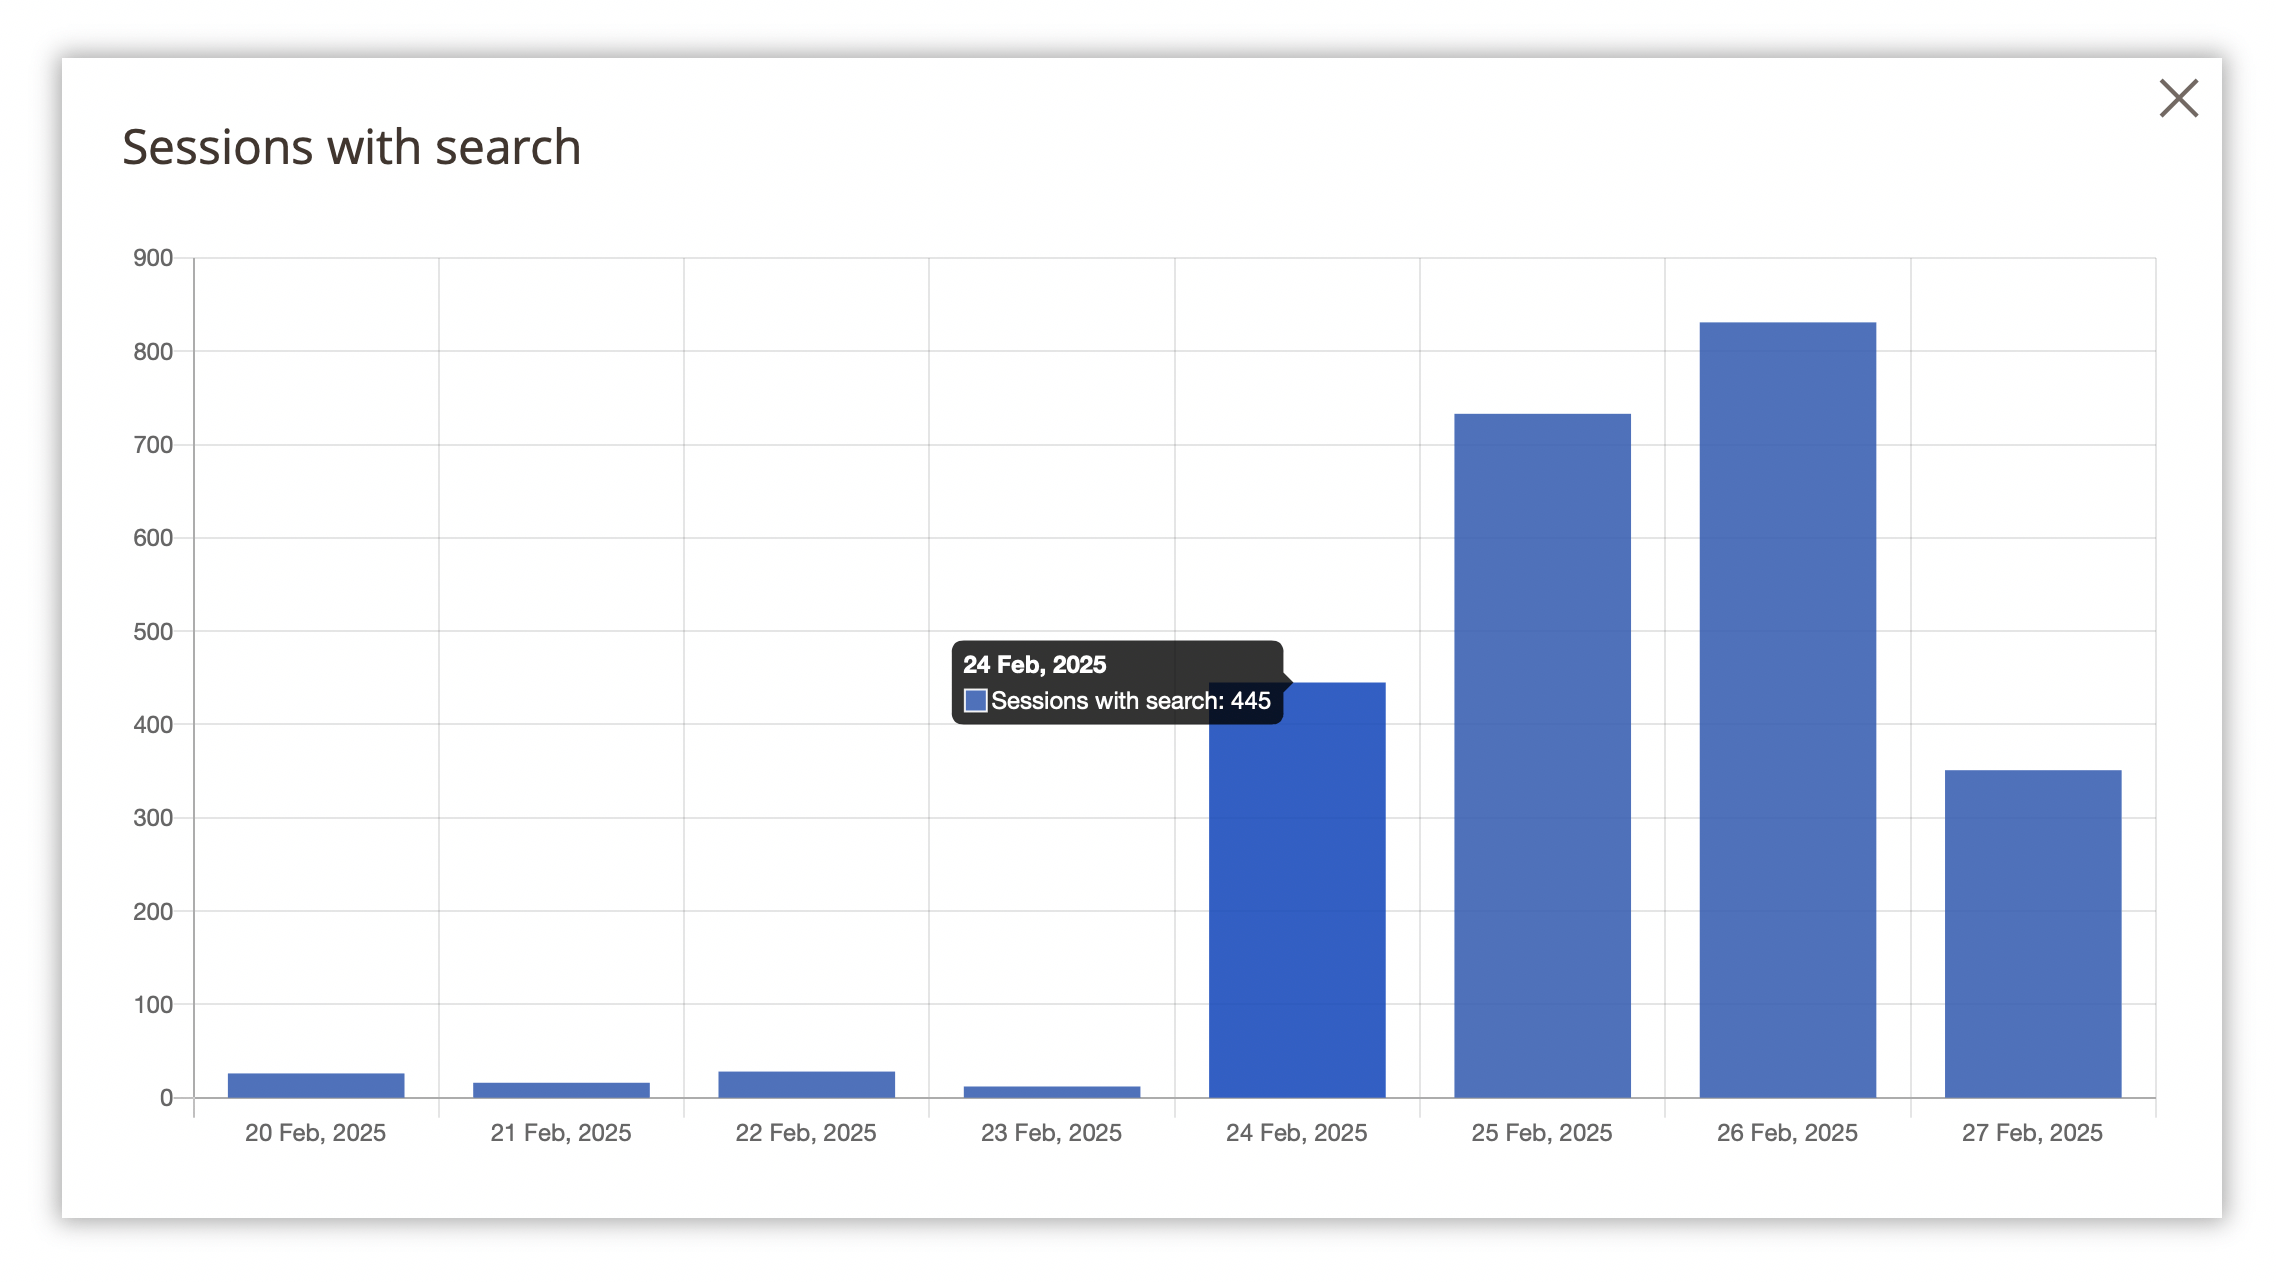This screenshot has width=2276, height=1282.
Task: Click the 20 Feb, 2025 bar
Action: tap(316, 1085)
